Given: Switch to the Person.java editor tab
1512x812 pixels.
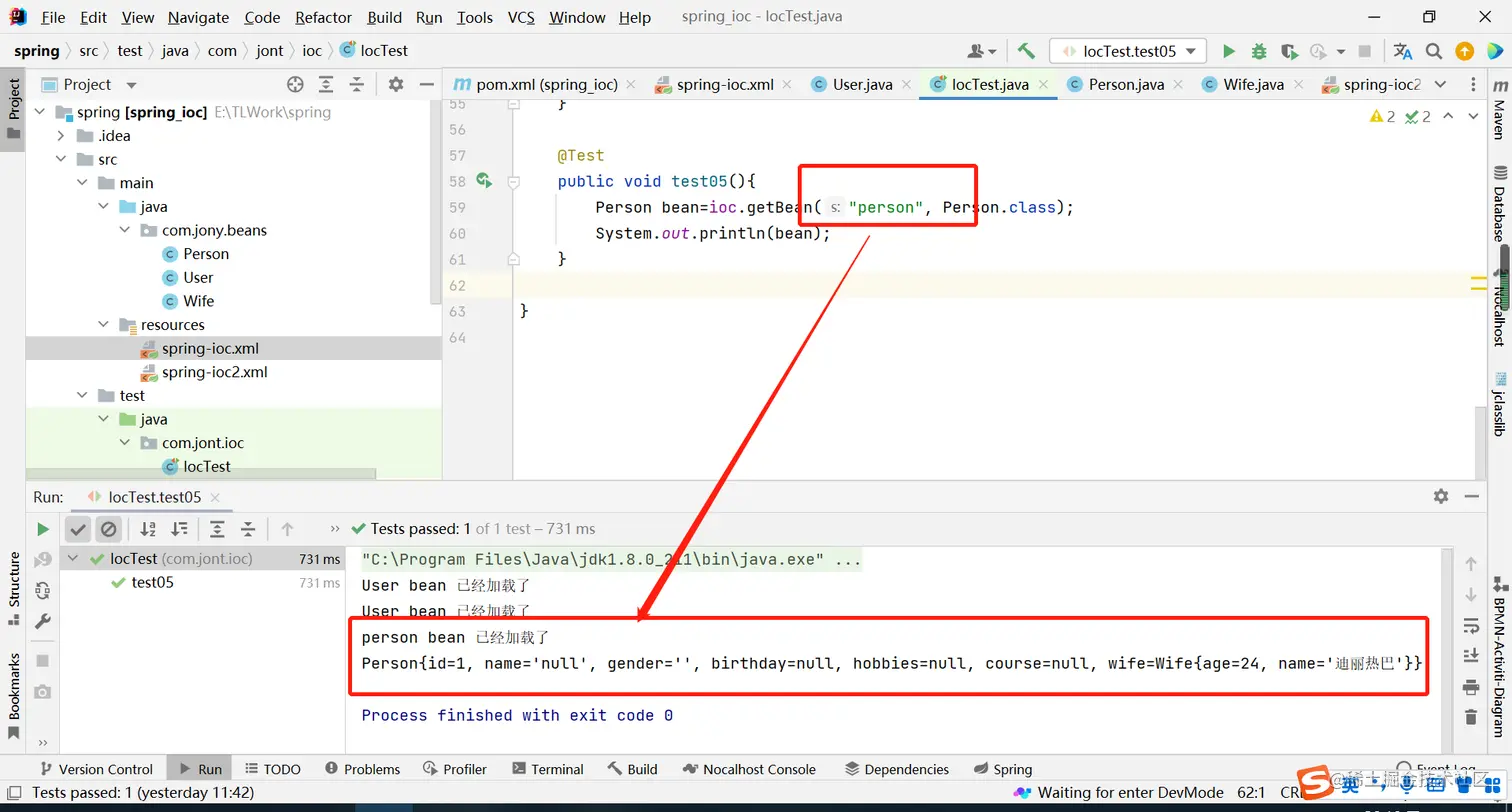Looking at the screenshot, I should tap(1125, 85).
